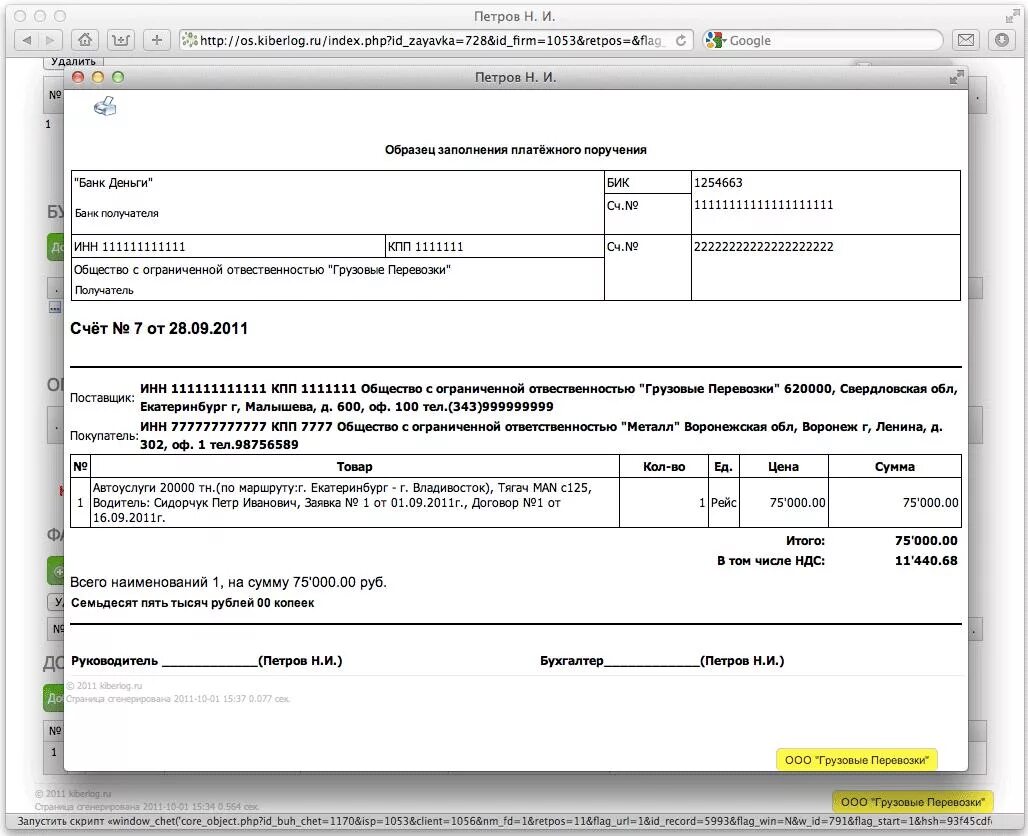The width and height of the screenshot is (1028, 836).
Task: Click the Итого value 75'000.00
Action: click(x=926, y=541)
